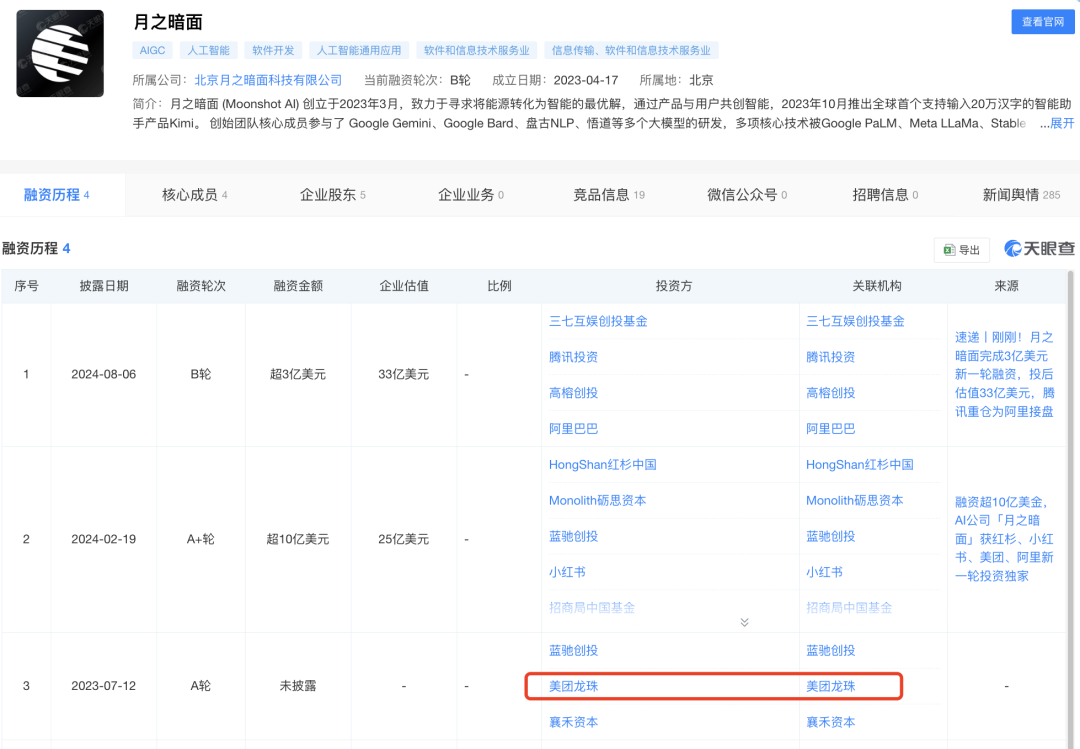Expand more investors with double chevron icon

pyautogui.click(x=745, y=622)
